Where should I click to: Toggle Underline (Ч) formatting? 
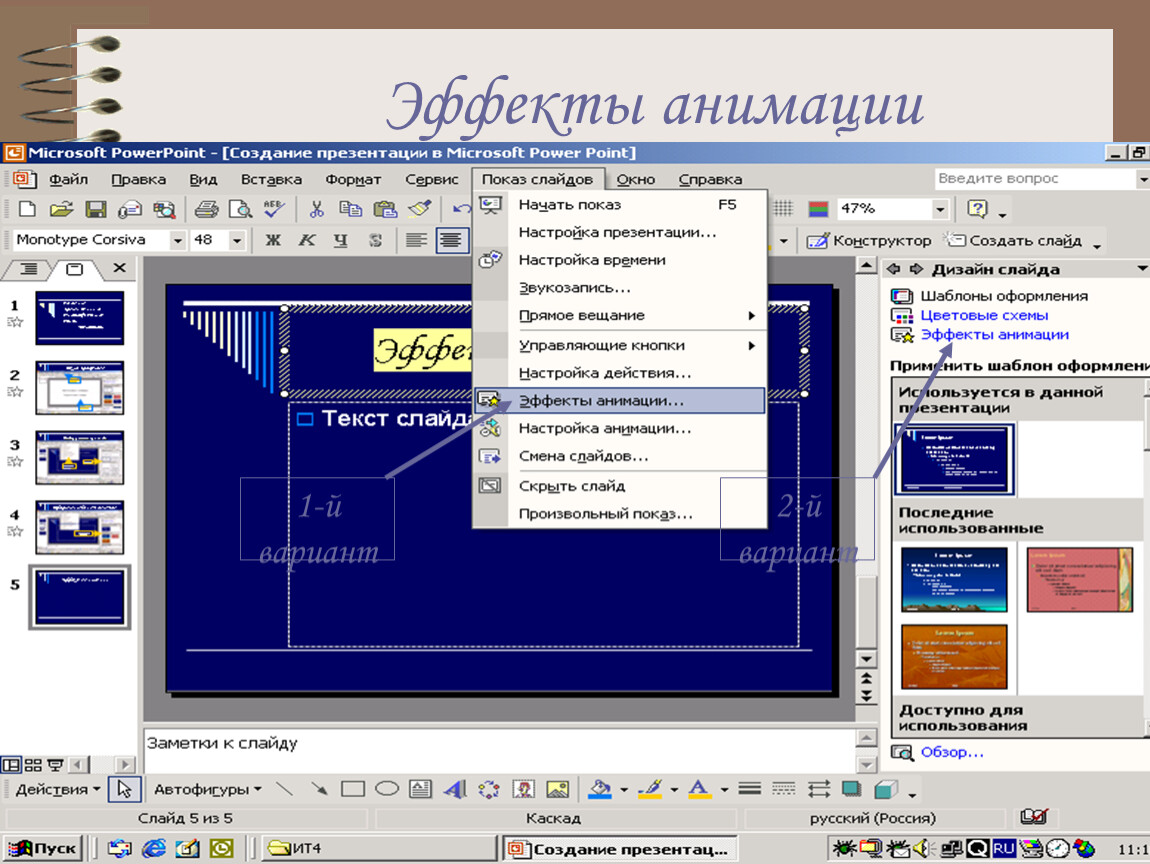coord(341,240)
